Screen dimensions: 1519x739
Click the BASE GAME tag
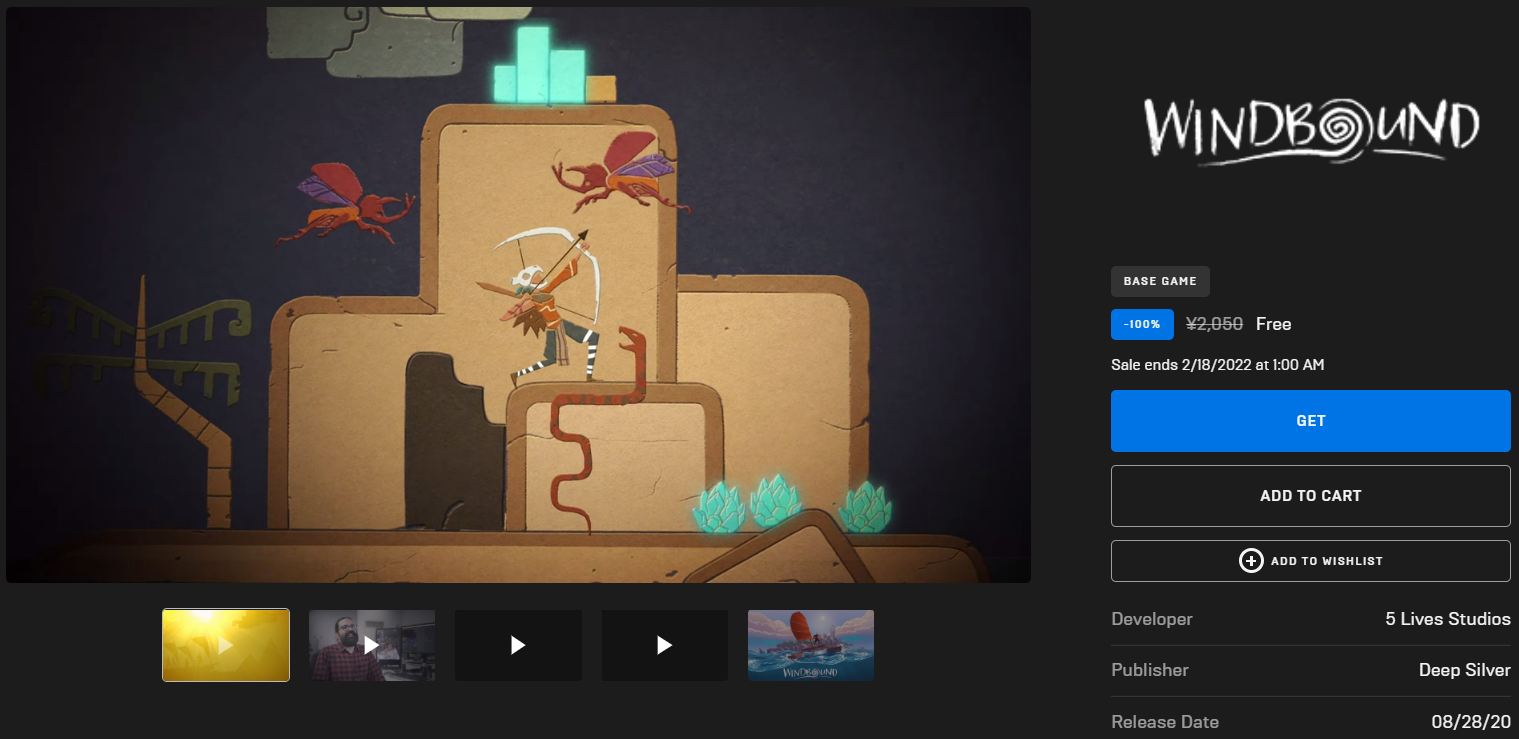(1160, 282)
